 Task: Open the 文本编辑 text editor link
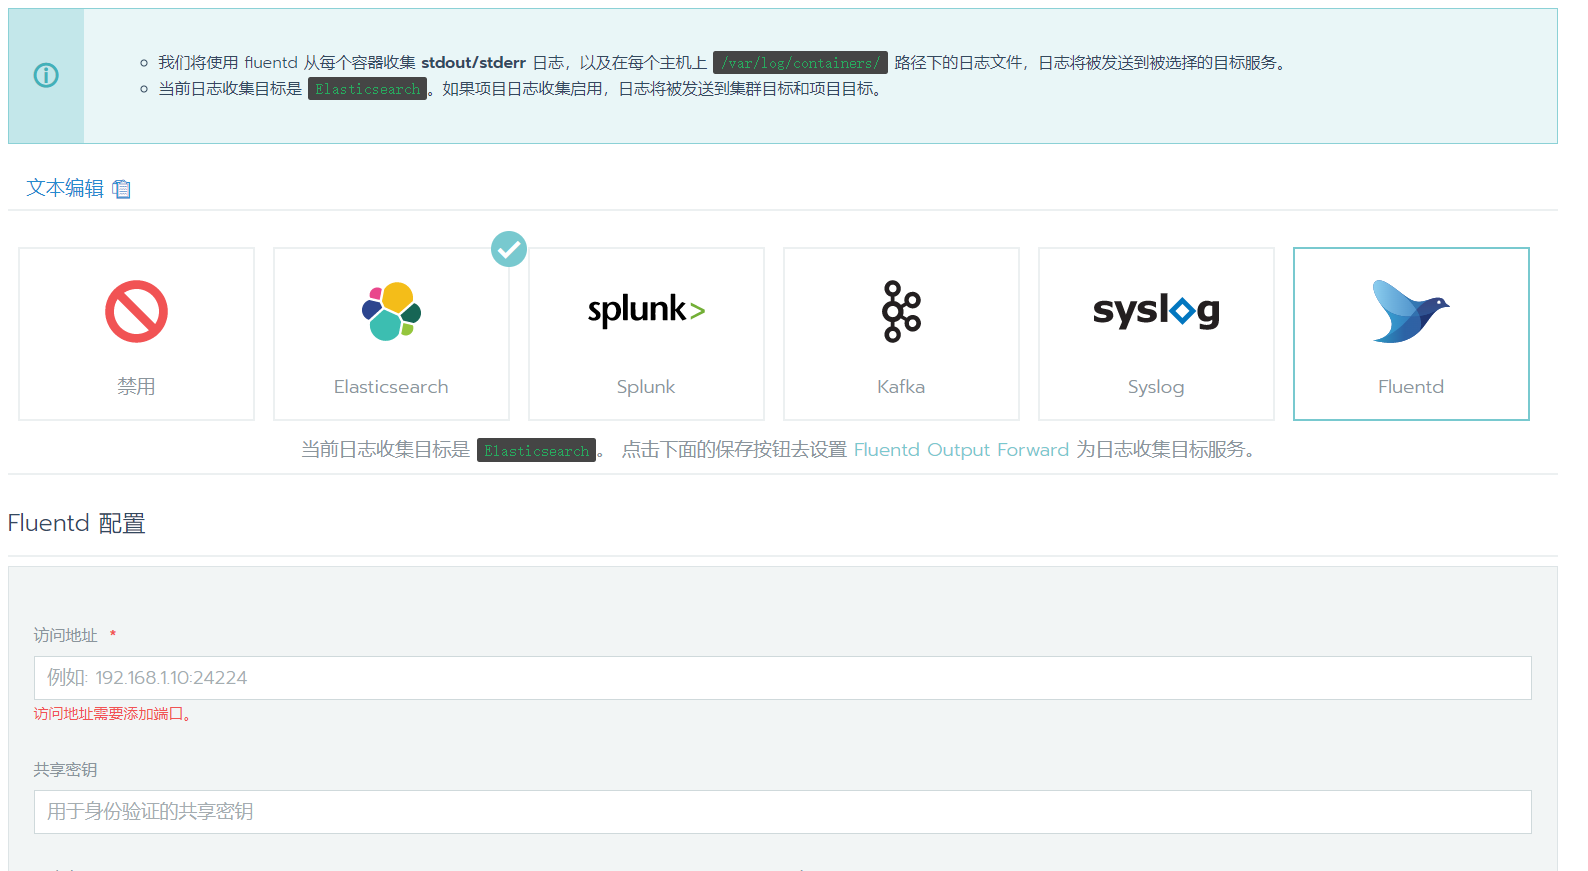[65, 188]
